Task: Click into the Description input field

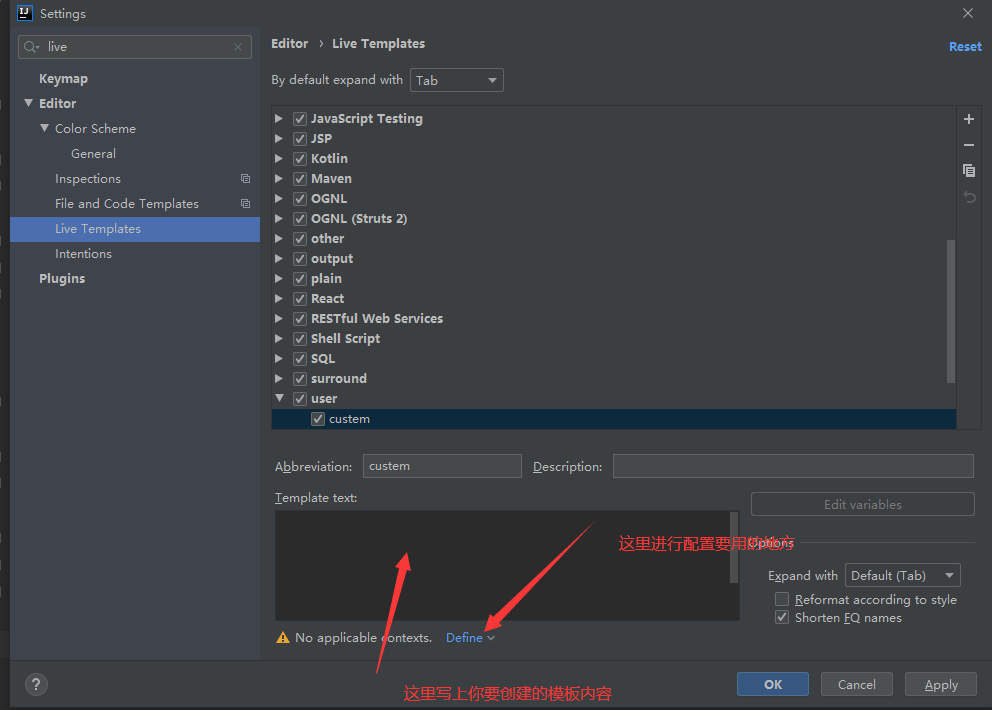Action: pos(792,466)
